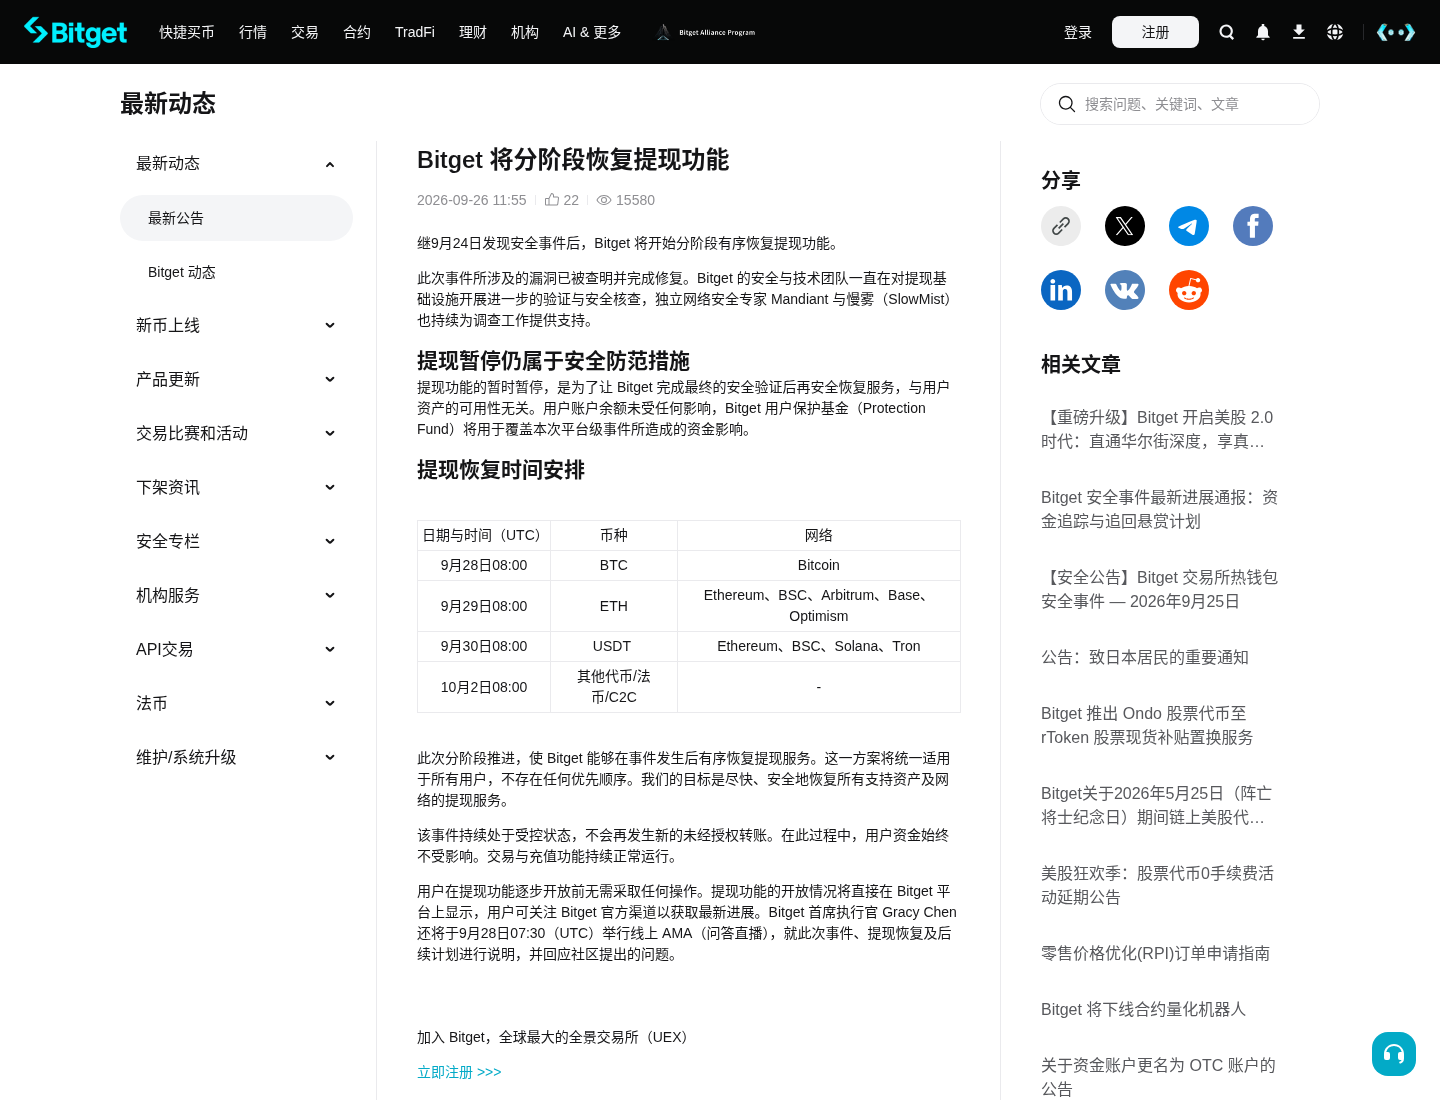1440x1100 pixels.
Task: Click the download app icon
Action: tap(1299, 32)
